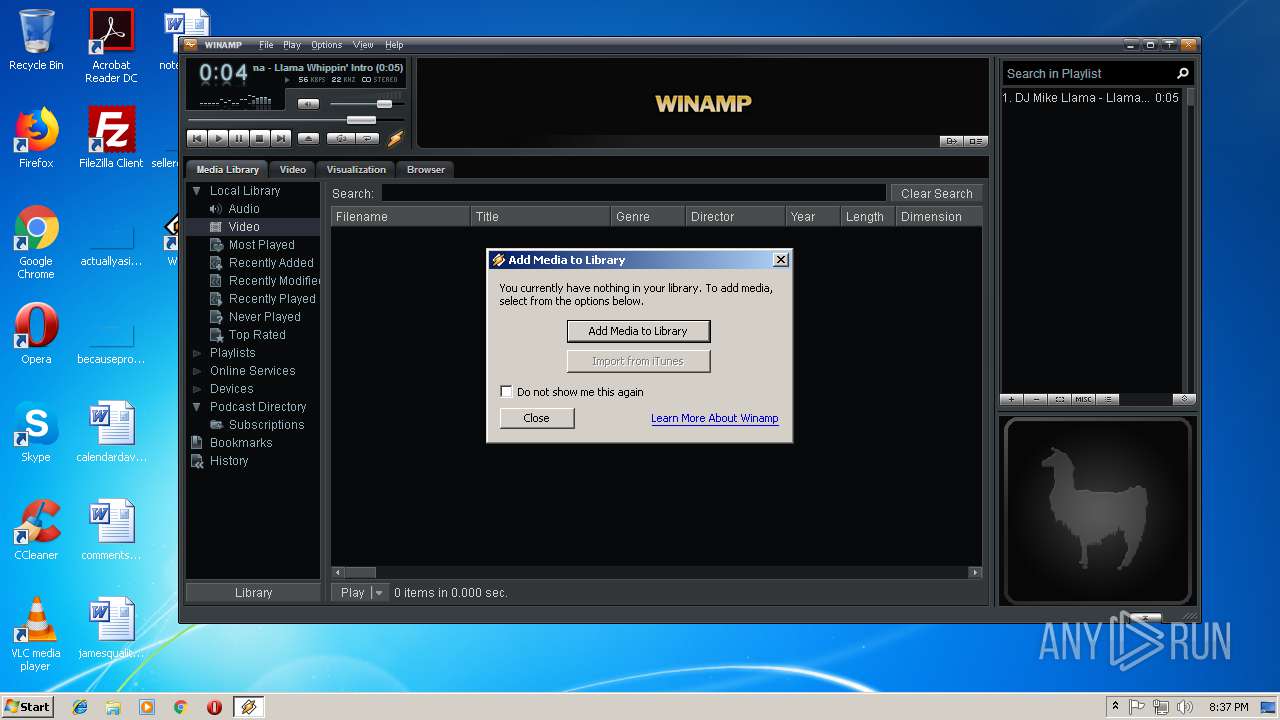Screen dimensions: 1280x720
Task: Open the playlist list options button
Action: coord(1108,399)
